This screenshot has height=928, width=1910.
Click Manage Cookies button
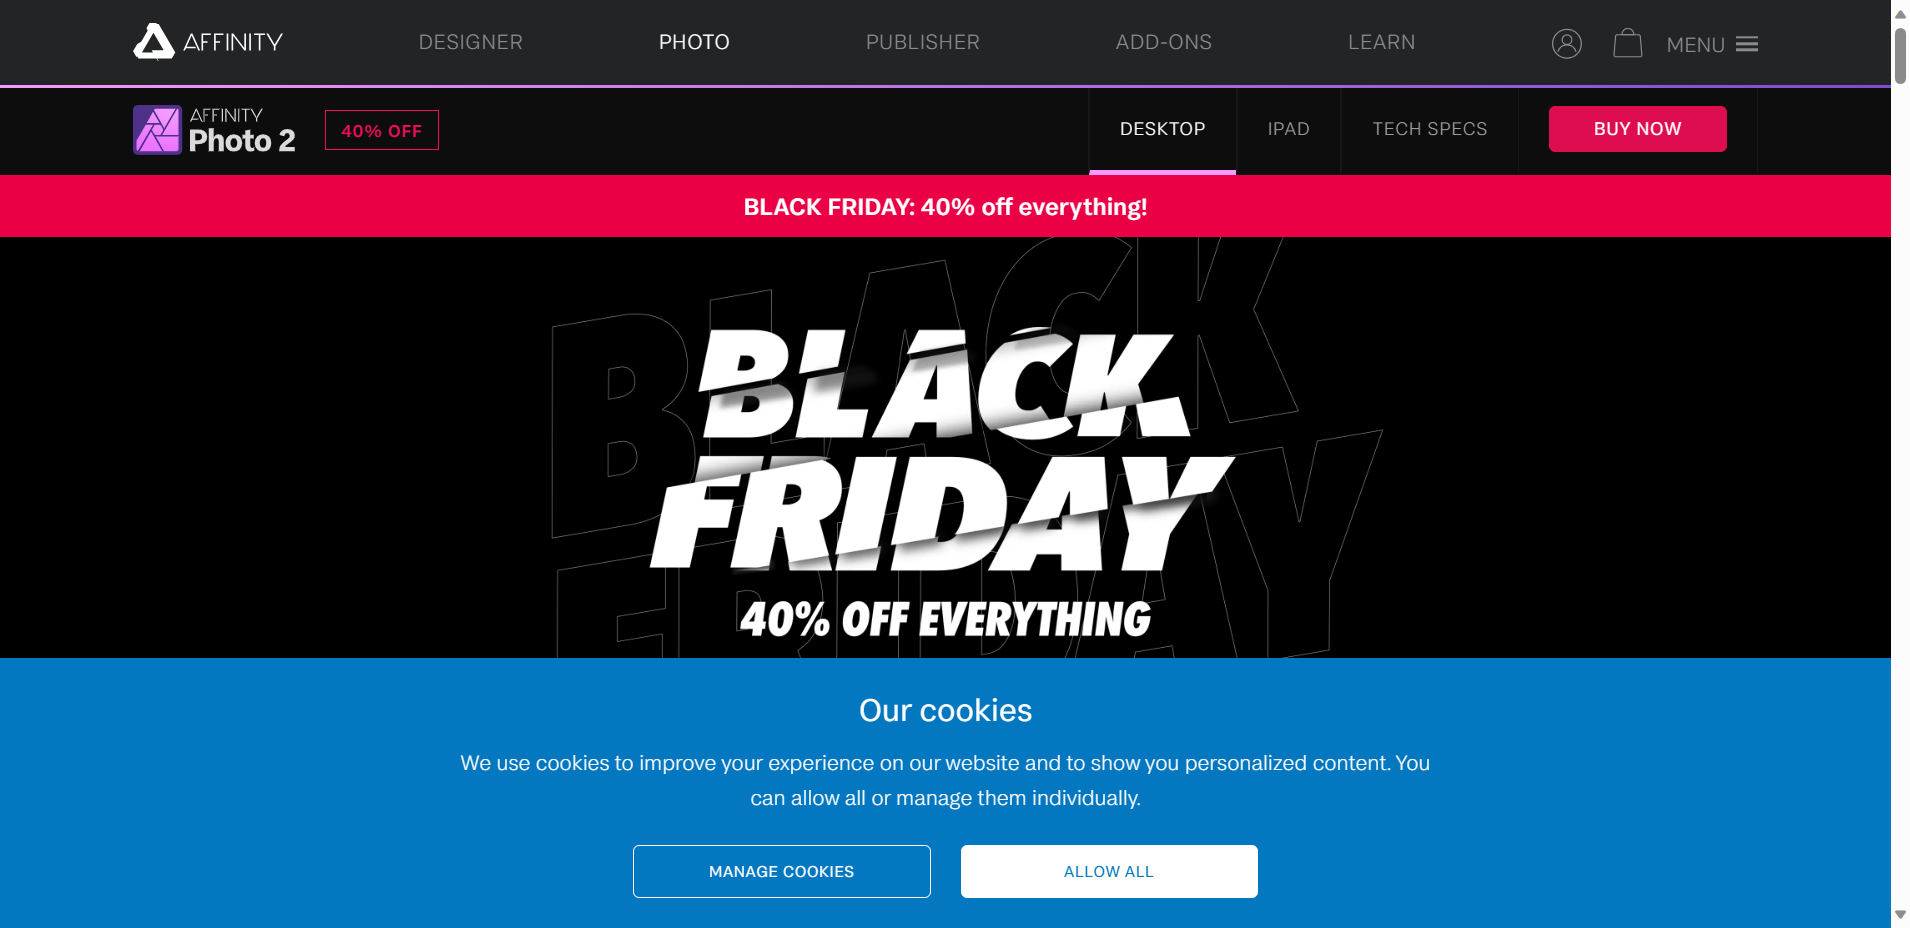coord(781,871)
